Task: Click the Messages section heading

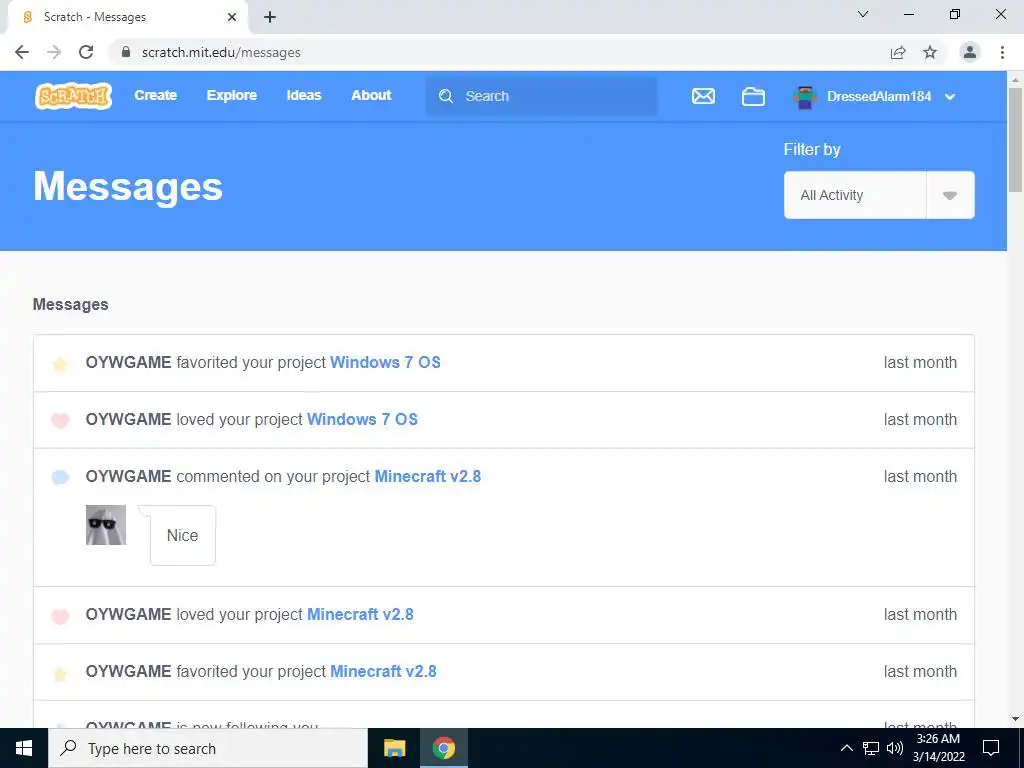Action: (x=71, y=304)
